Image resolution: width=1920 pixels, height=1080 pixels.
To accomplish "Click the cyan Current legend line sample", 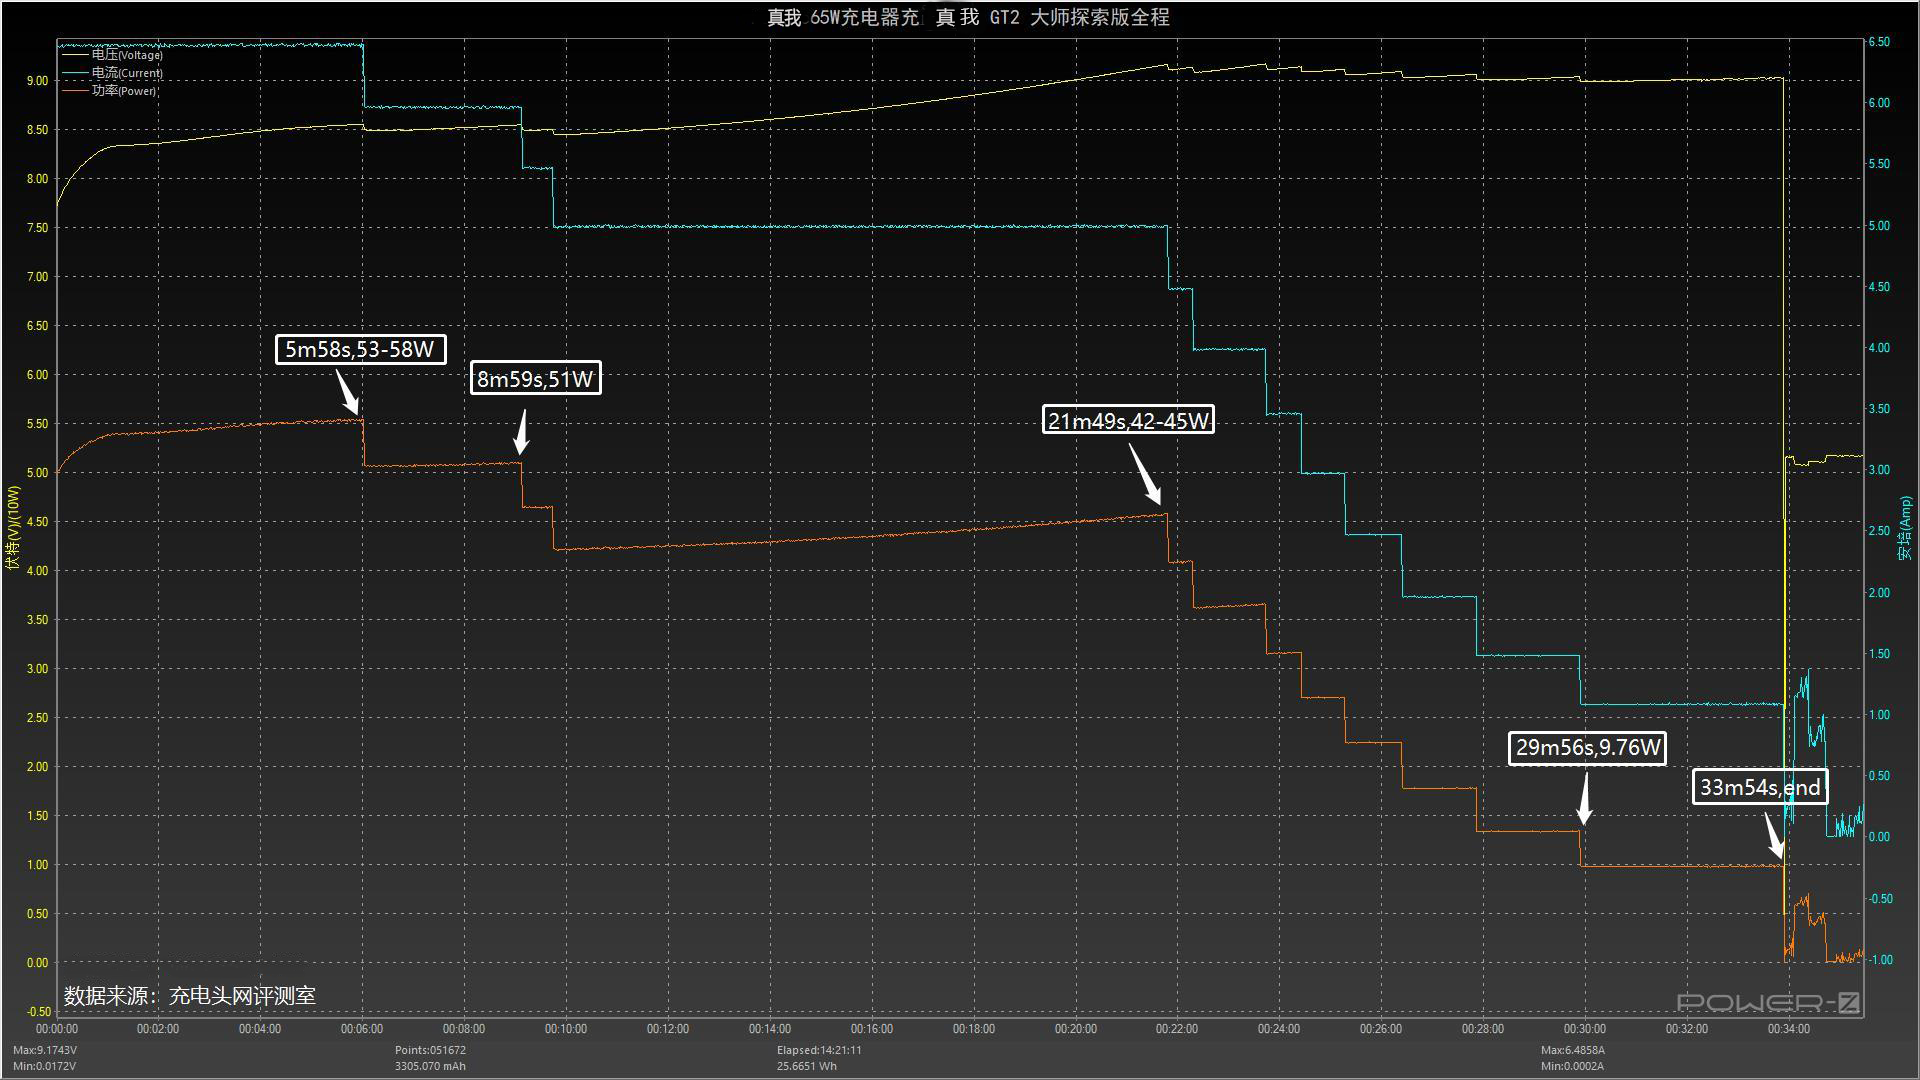I will click(x=76, y=73).
